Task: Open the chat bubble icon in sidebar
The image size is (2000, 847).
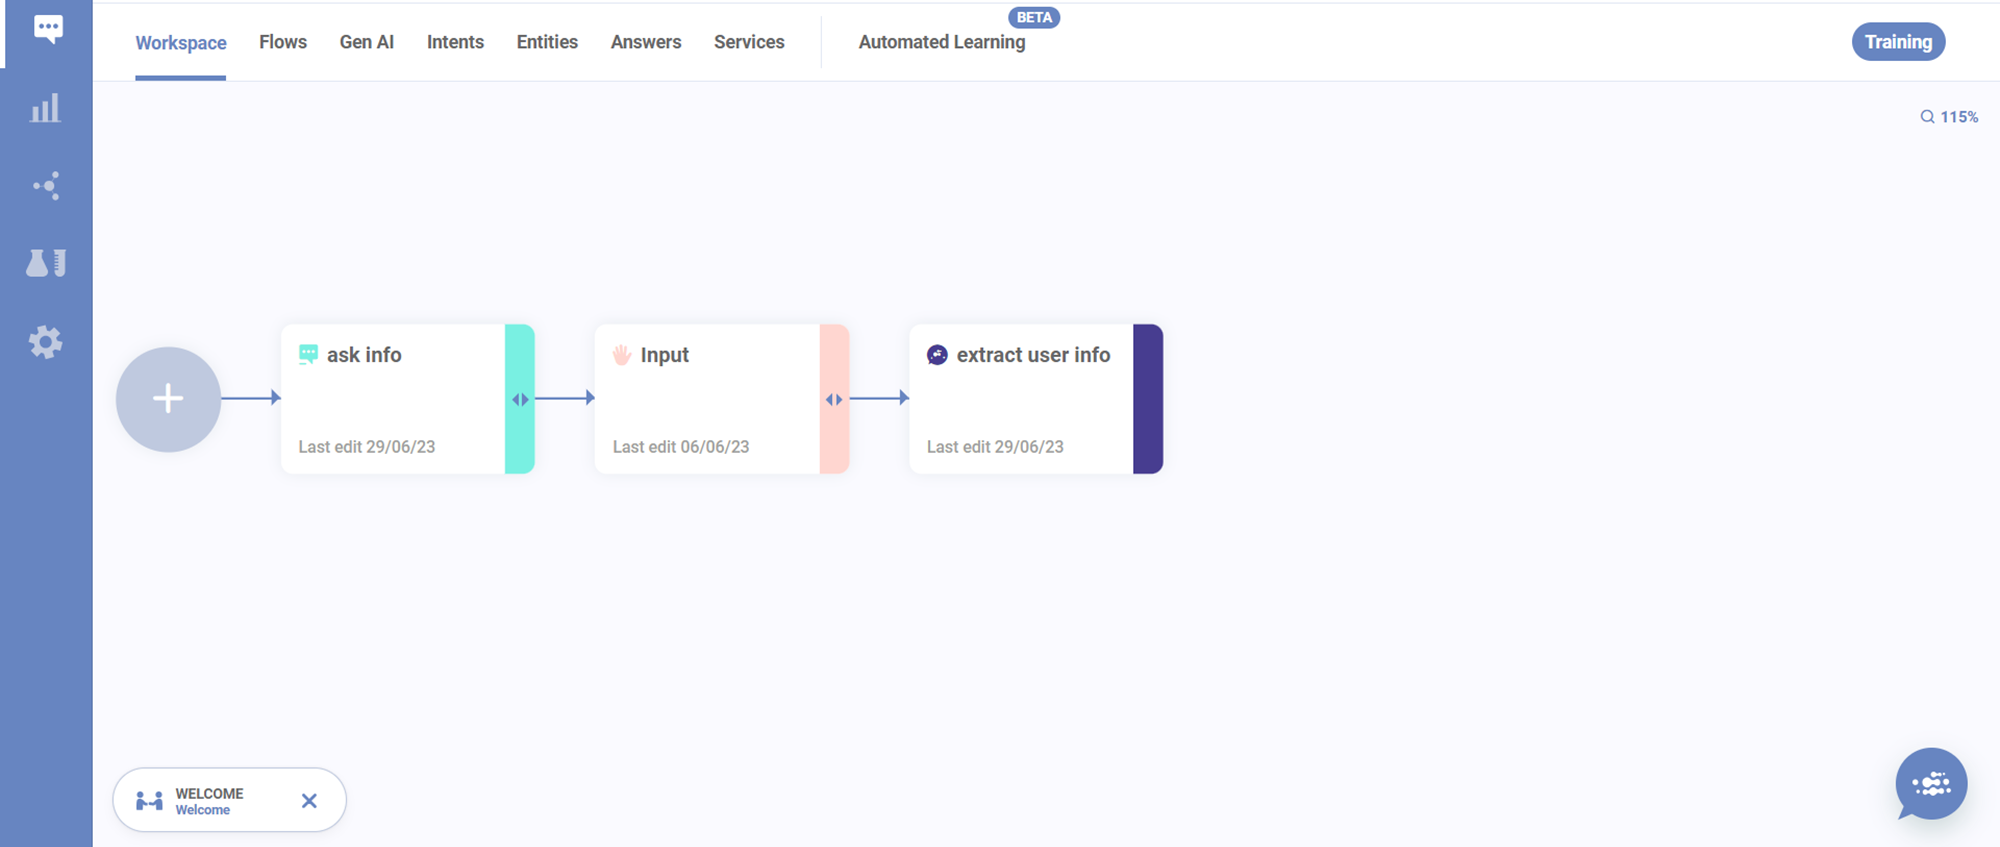Action: point(47,29)
